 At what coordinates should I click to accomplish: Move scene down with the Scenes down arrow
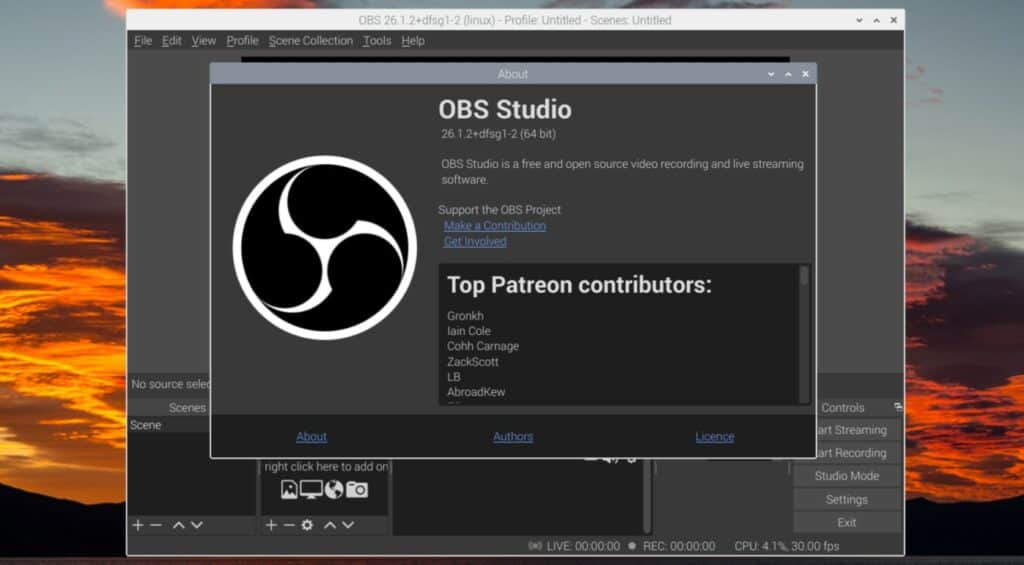pyautogui.click(x=197, y=525)
